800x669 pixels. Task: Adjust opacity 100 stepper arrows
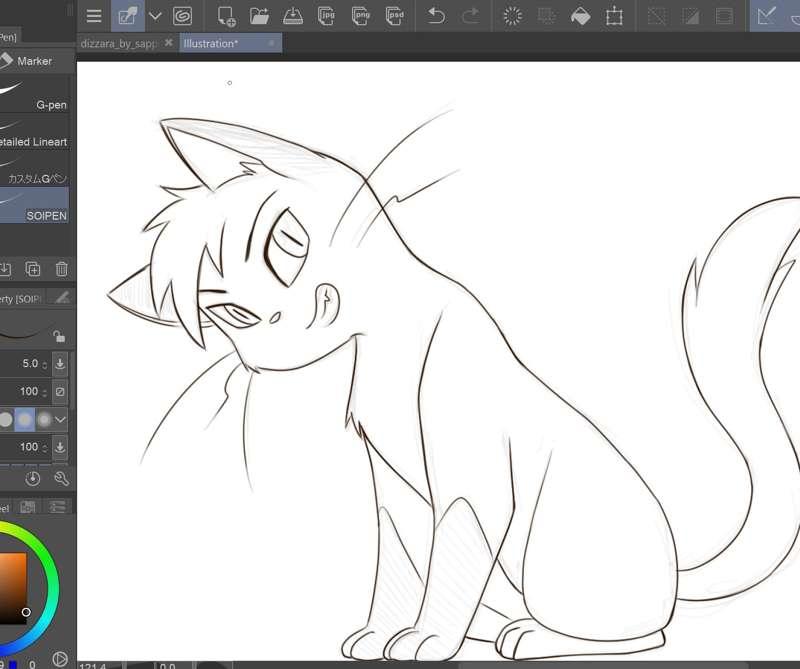(x=45, y=392)
